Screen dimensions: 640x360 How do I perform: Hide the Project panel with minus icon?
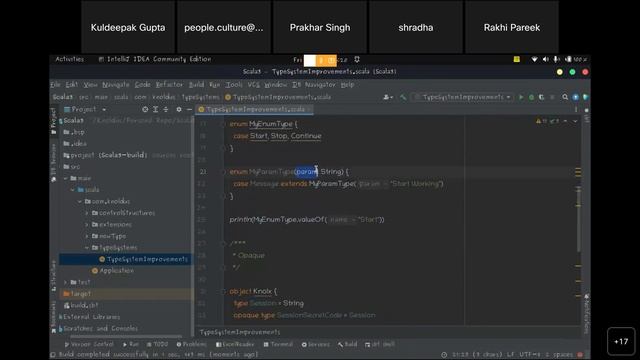coord(189,109)
